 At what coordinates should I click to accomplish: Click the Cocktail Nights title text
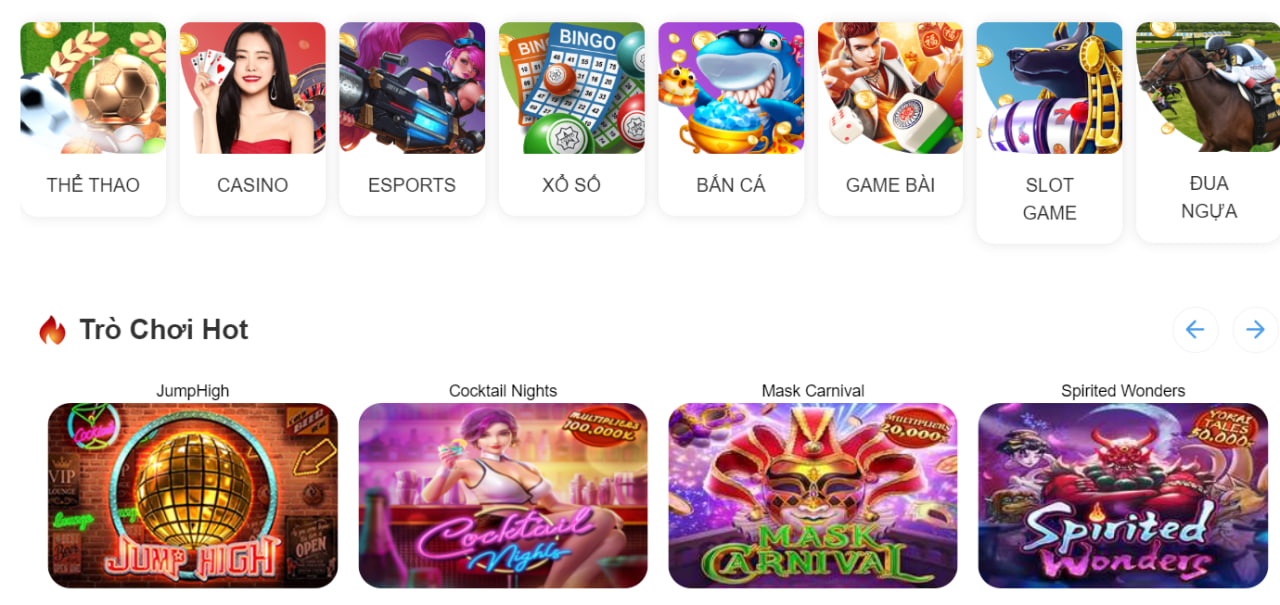503,391
